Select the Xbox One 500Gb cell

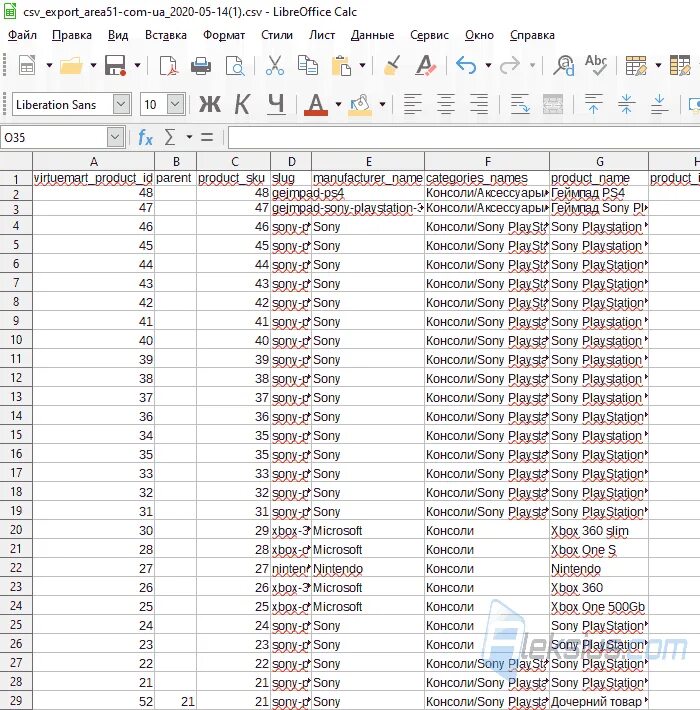click(x=599, y=606)
